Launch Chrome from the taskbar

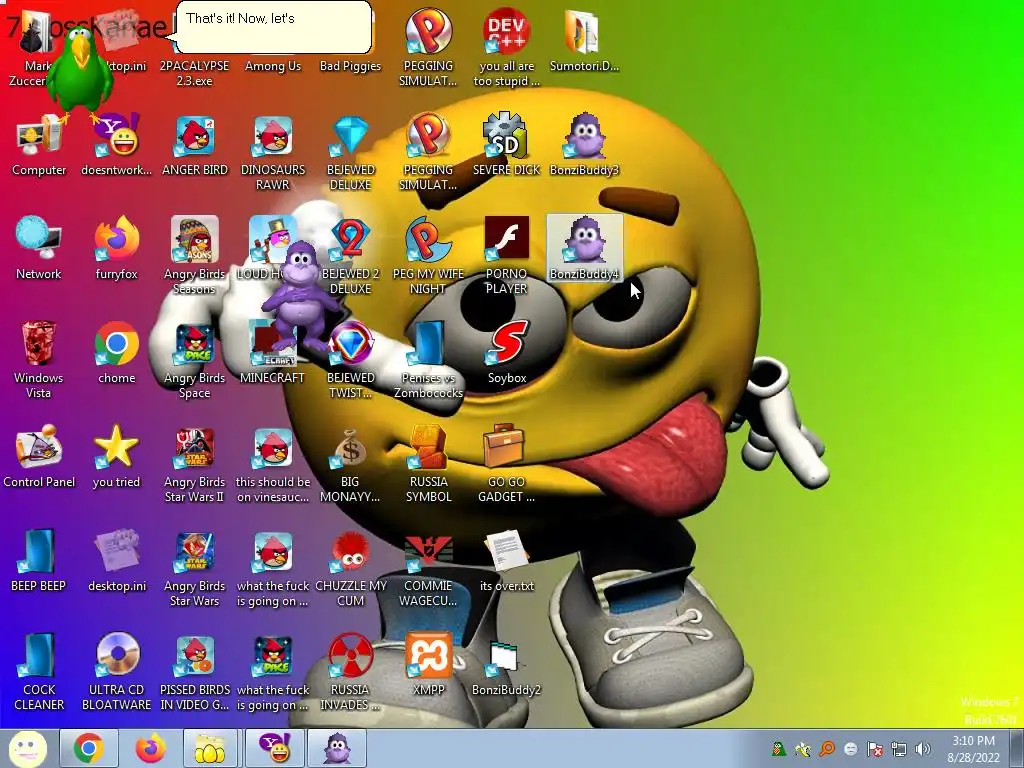[89, 748]
